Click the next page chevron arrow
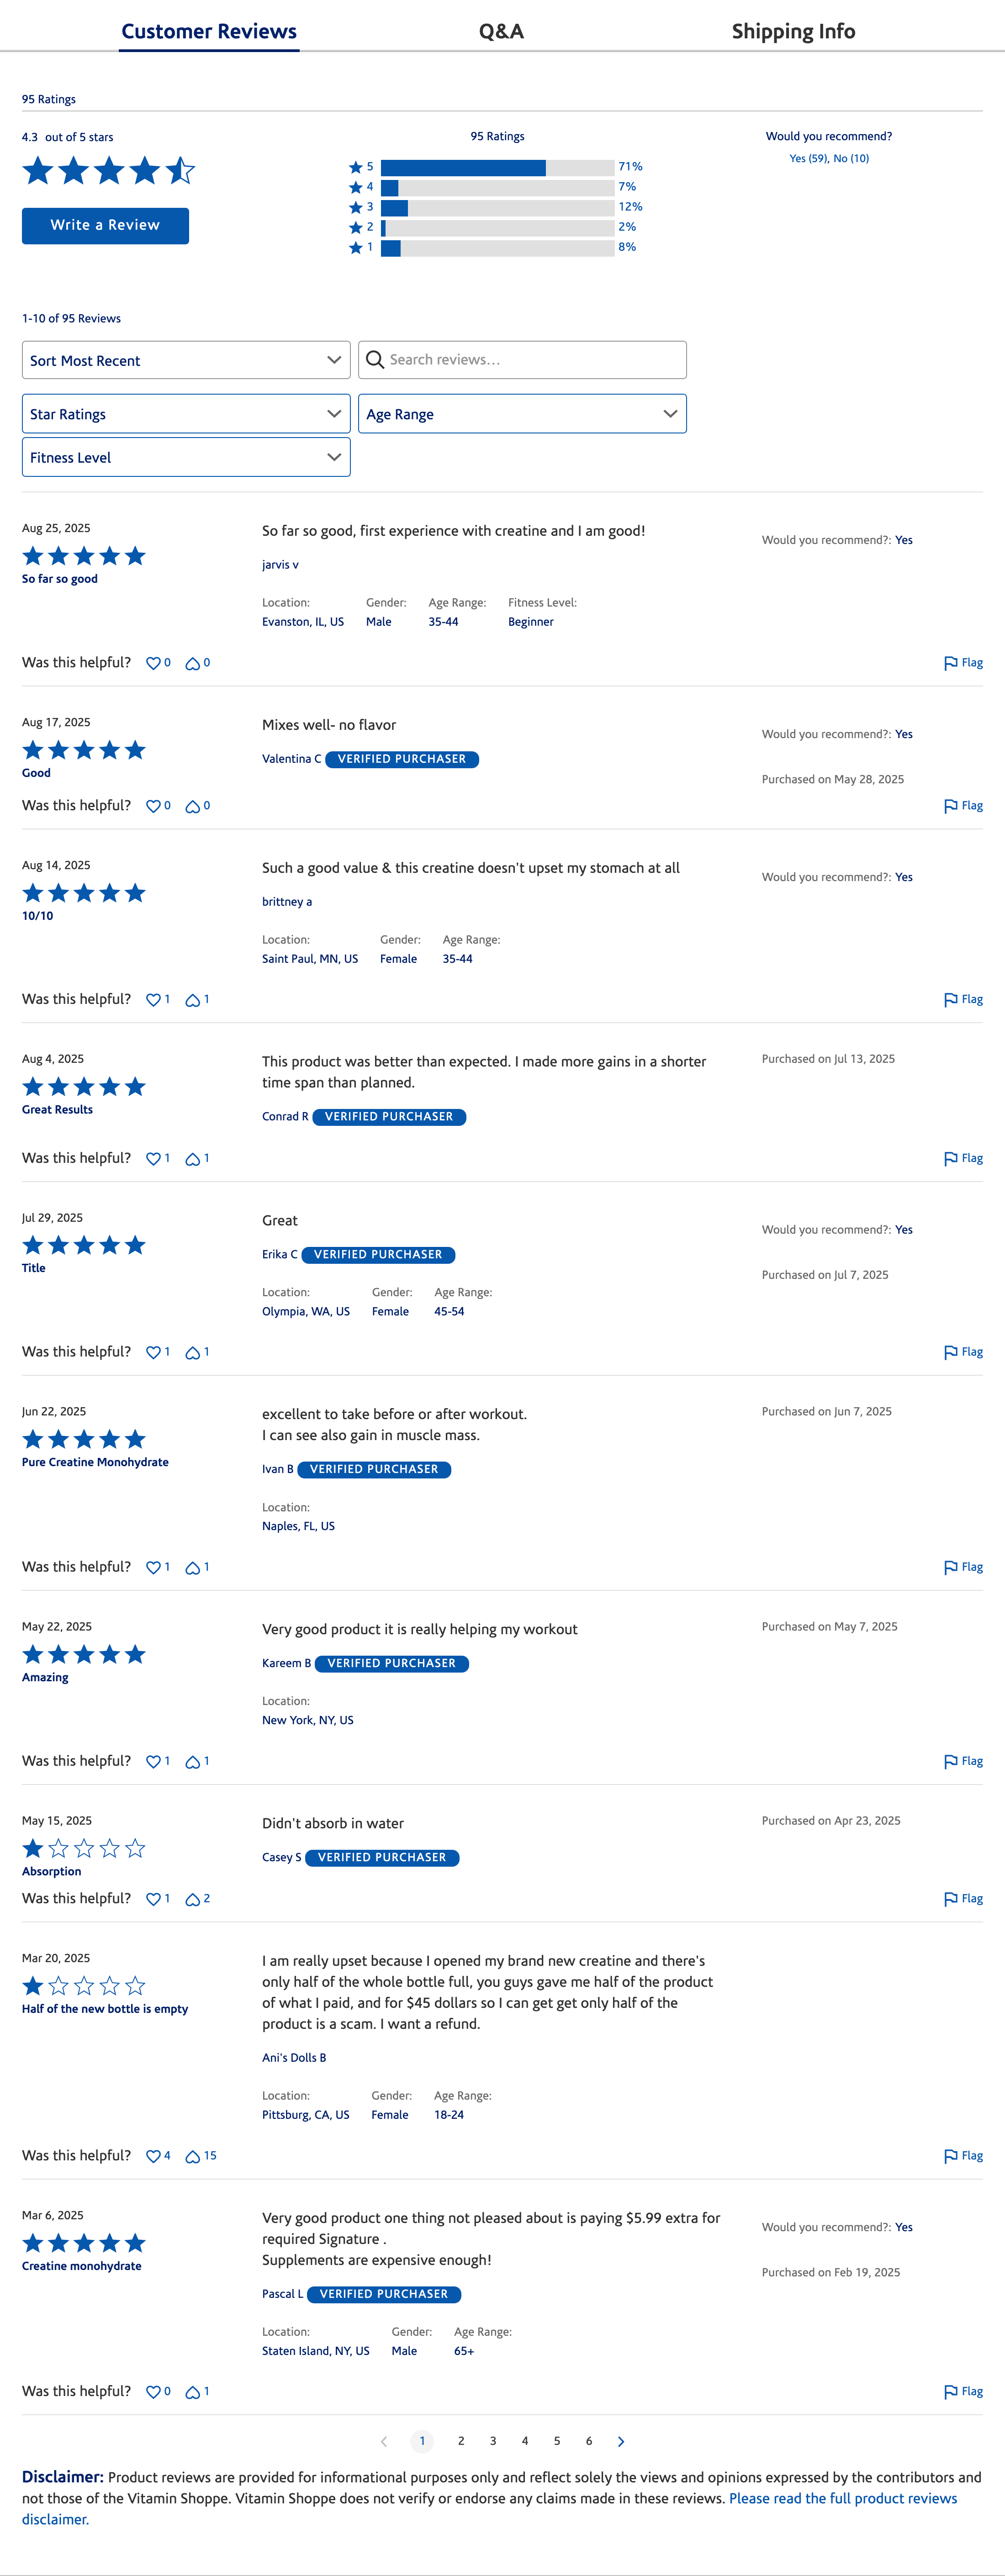1005x2576 pixels. coord(621,2440)
